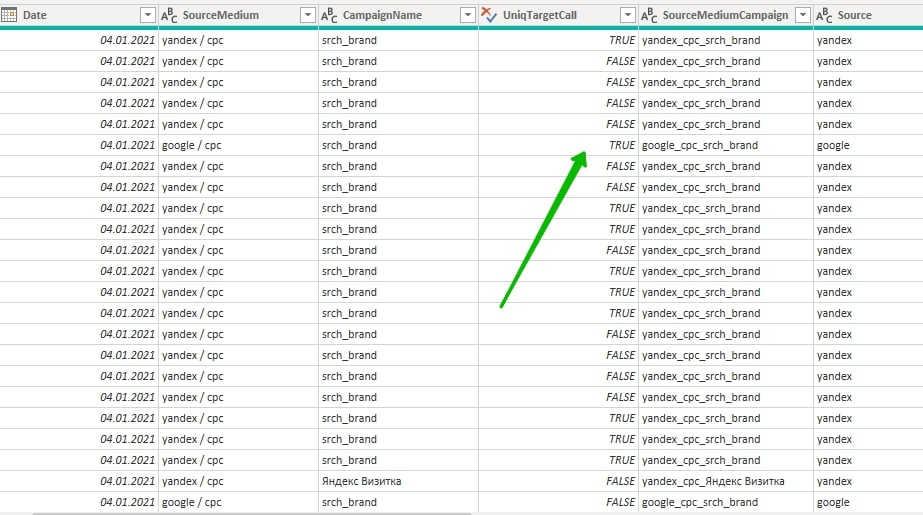
Task: Select the CampaignName column header
Action: point(399,15)
